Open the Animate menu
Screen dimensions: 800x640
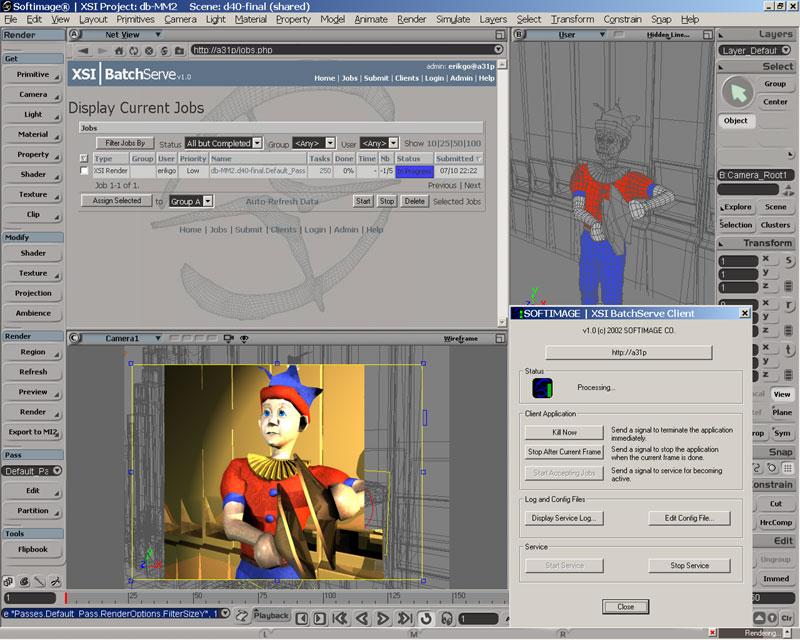click(x=371, y=19)
